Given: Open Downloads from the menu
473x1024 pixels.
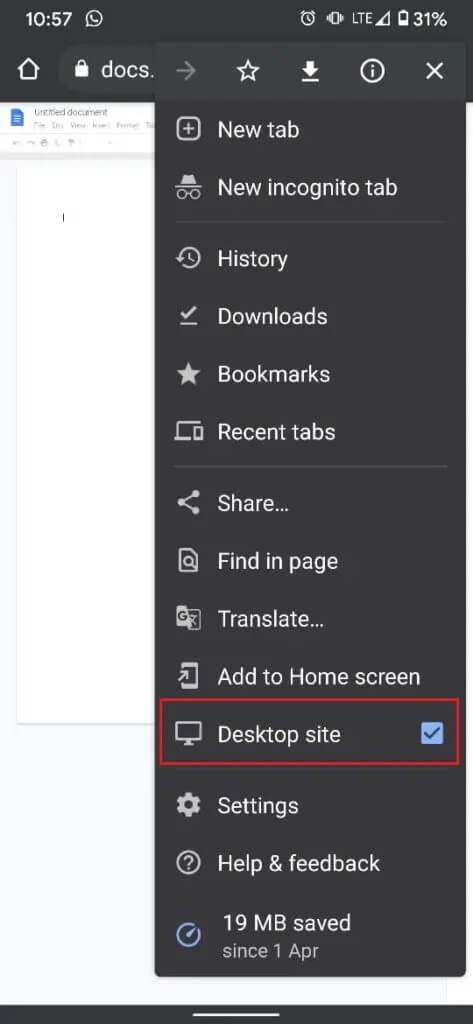Looking at the screenshot, I should pos(310,317).
